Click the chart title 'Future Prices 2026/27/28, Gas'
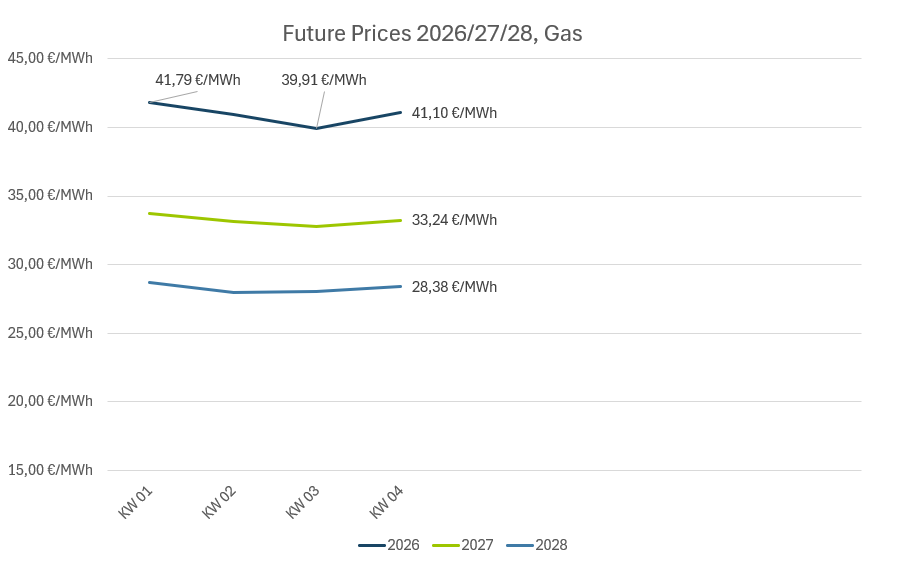922x567 pixels. click(x=432, y=34)
